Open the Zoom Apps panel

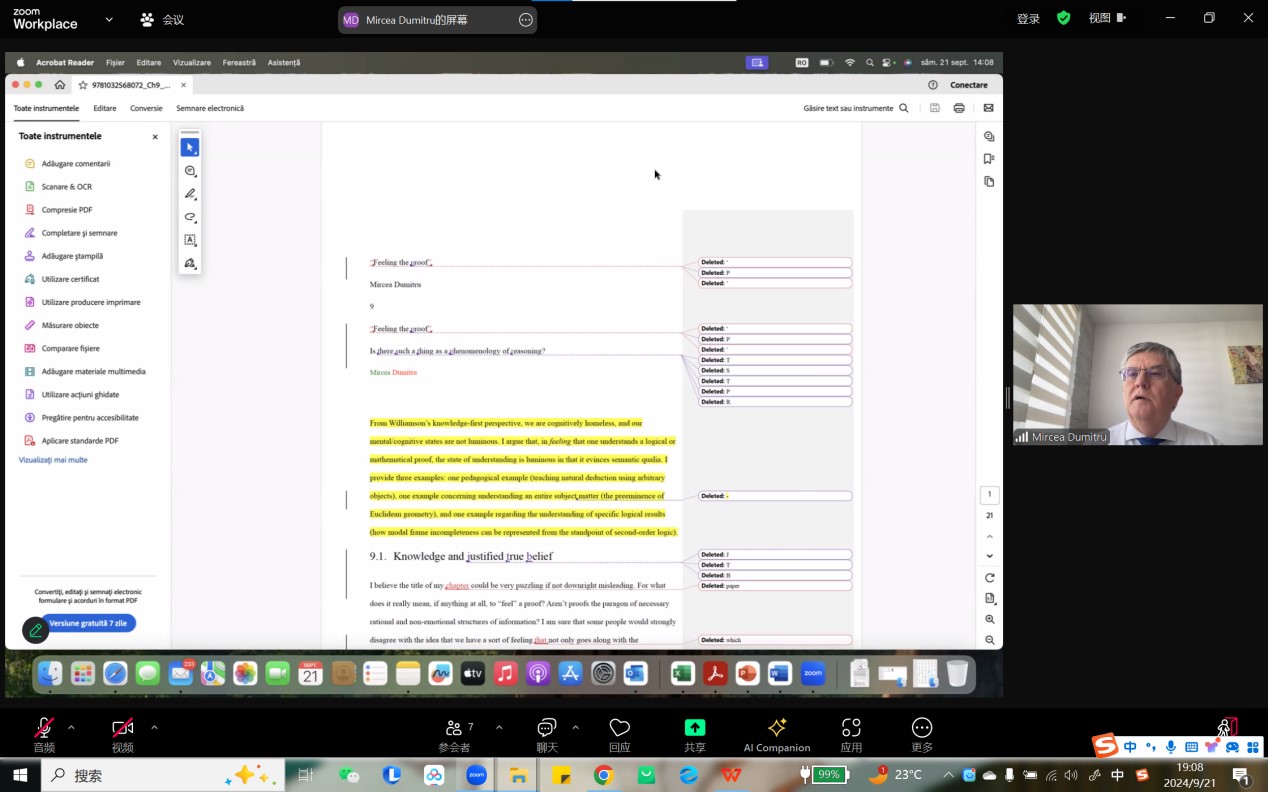pos(851,733)
